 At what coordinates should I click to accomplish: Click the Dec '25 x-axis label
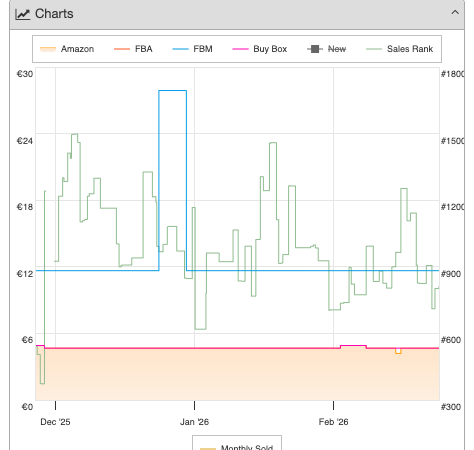click(x=55, y=422)
